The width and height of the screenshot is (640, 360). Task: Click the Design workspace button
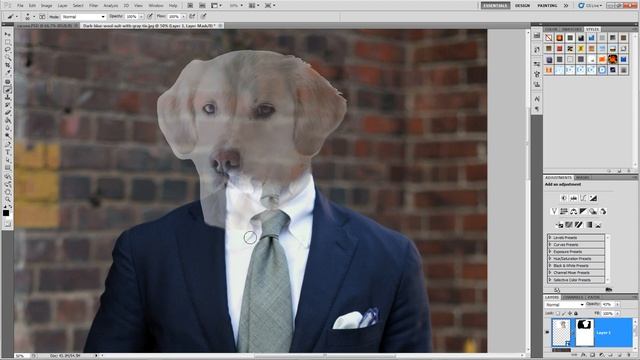(x=522, y=6)
